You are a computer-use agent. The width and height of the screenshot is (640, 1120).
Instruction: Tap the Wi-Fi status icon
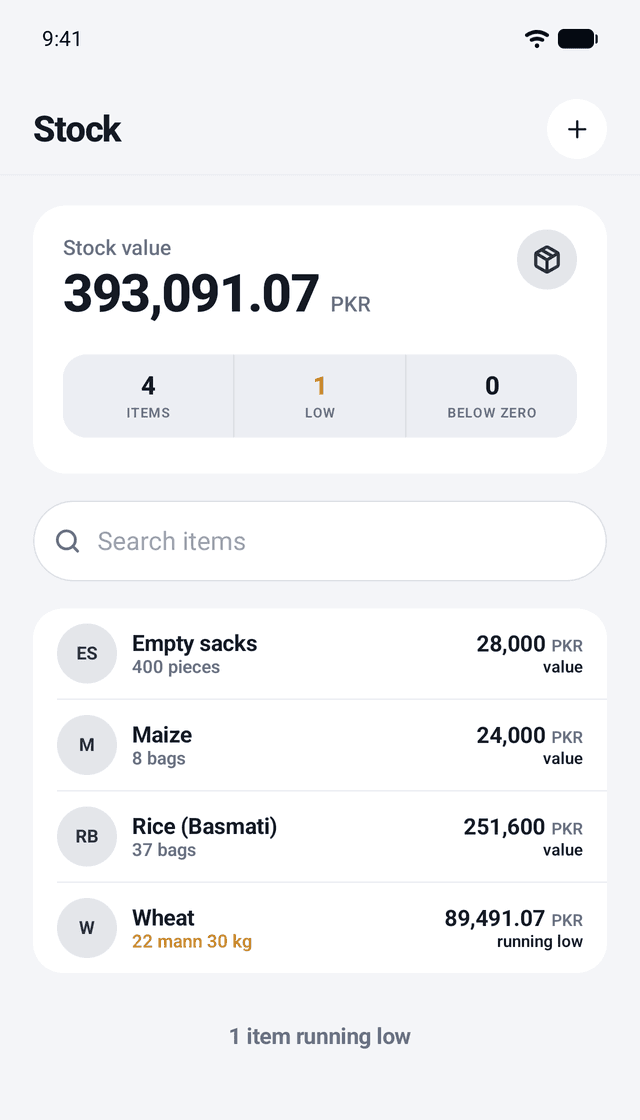point(536,39)
